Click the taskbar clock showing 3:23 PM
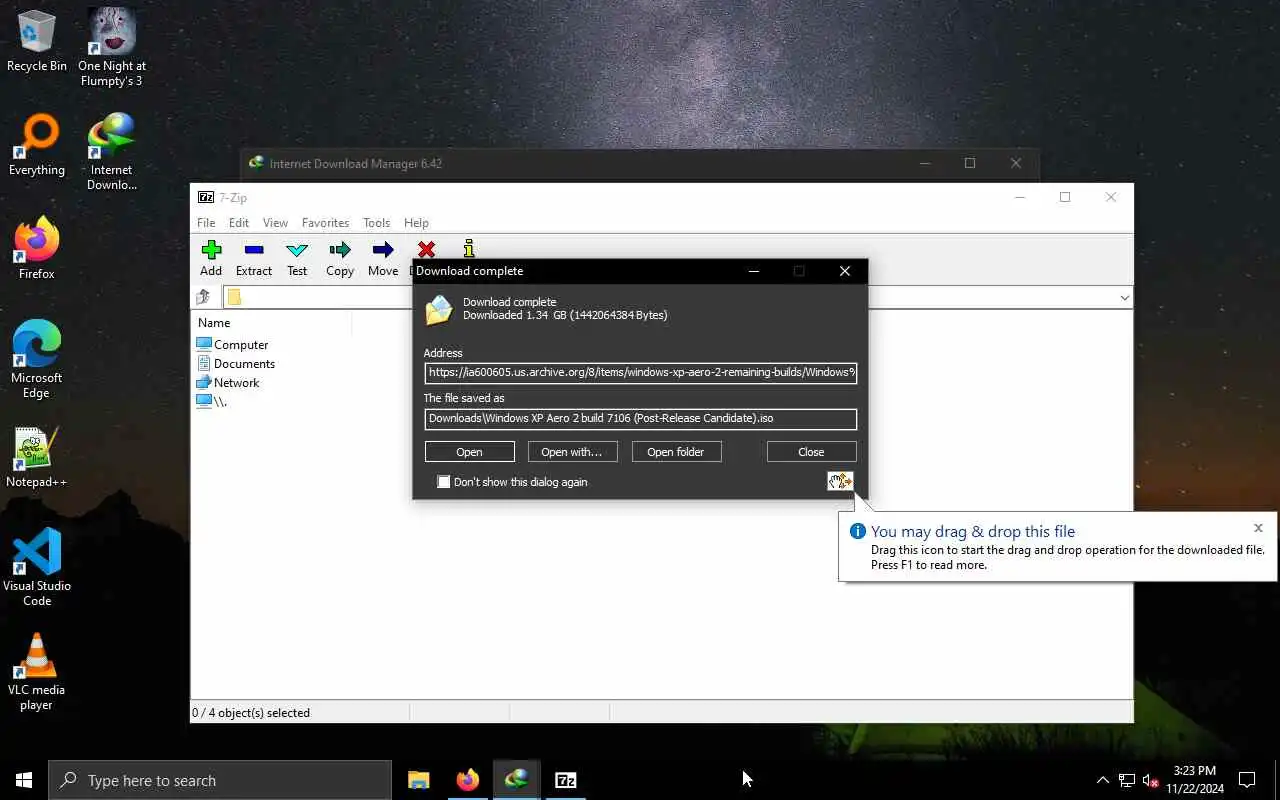This screenshot has width=1280, height=800. coord(1194,780)
